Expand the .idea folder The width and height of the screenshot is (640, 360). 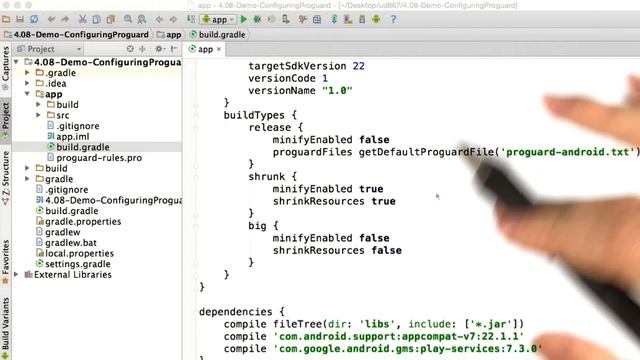(27, 83)
